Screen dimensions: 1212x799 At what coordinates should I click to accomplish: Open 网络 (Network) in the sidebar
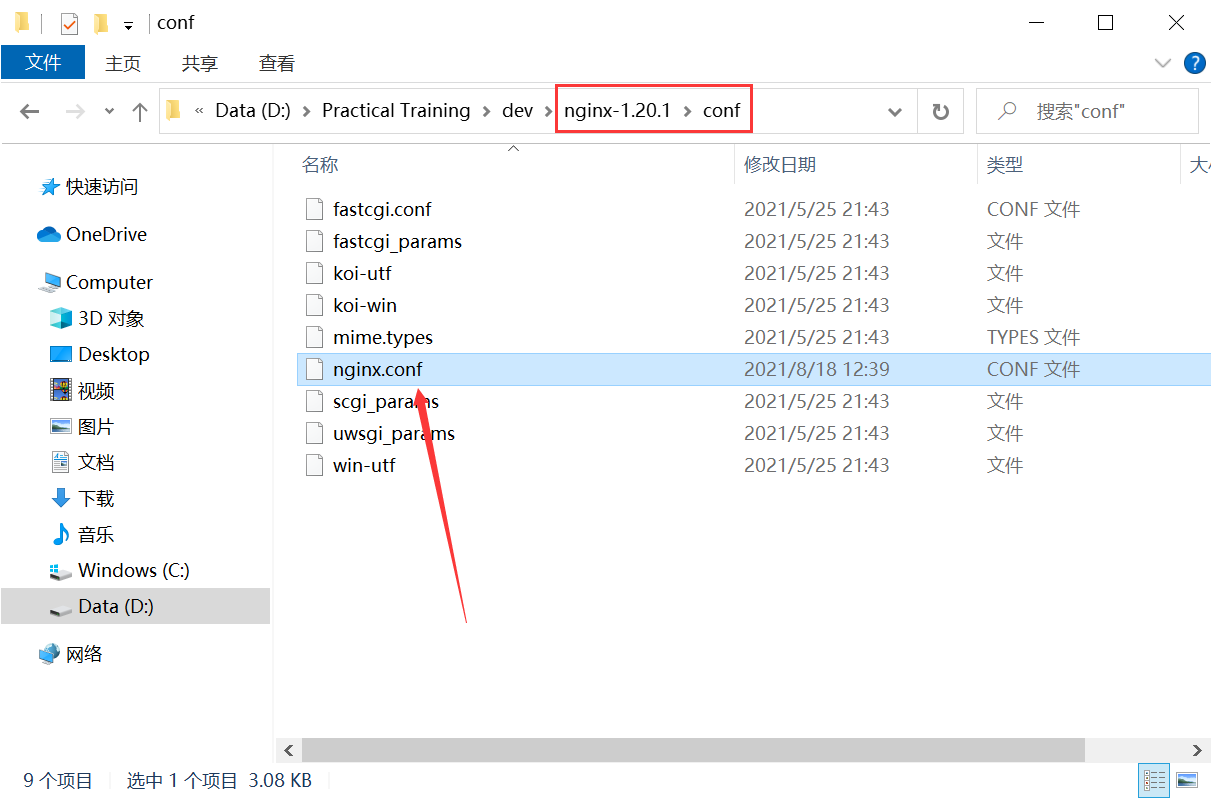tap(71, 655)
